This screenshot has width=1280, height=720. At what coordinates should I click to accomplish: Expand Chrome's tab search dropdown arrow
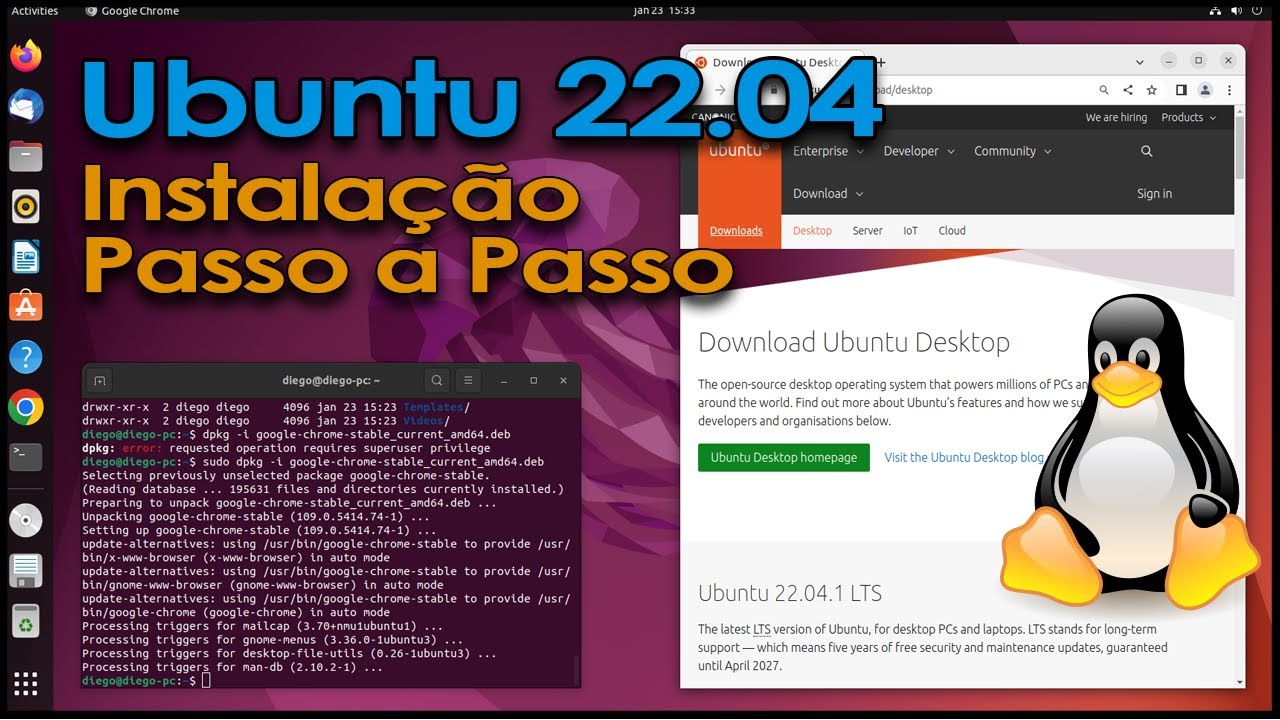[x=1137, y=61]
